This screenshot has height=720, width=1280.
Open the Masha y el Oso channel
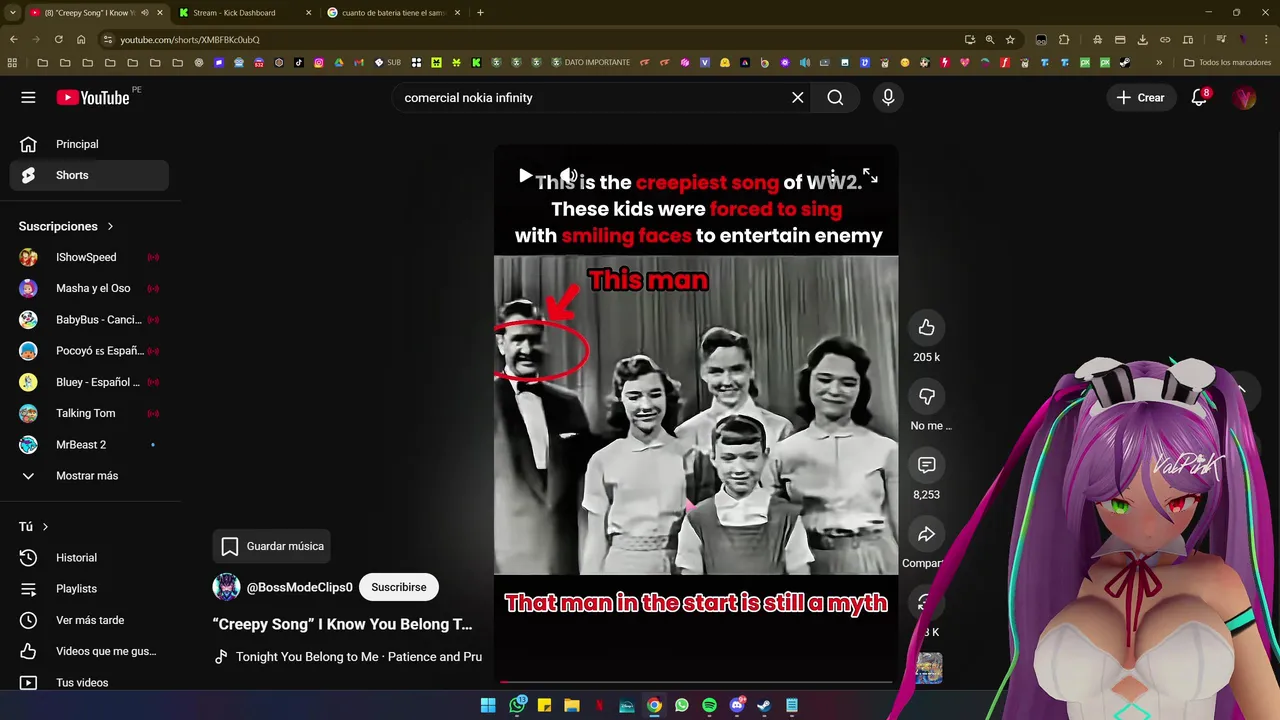(x=90, y=288)
